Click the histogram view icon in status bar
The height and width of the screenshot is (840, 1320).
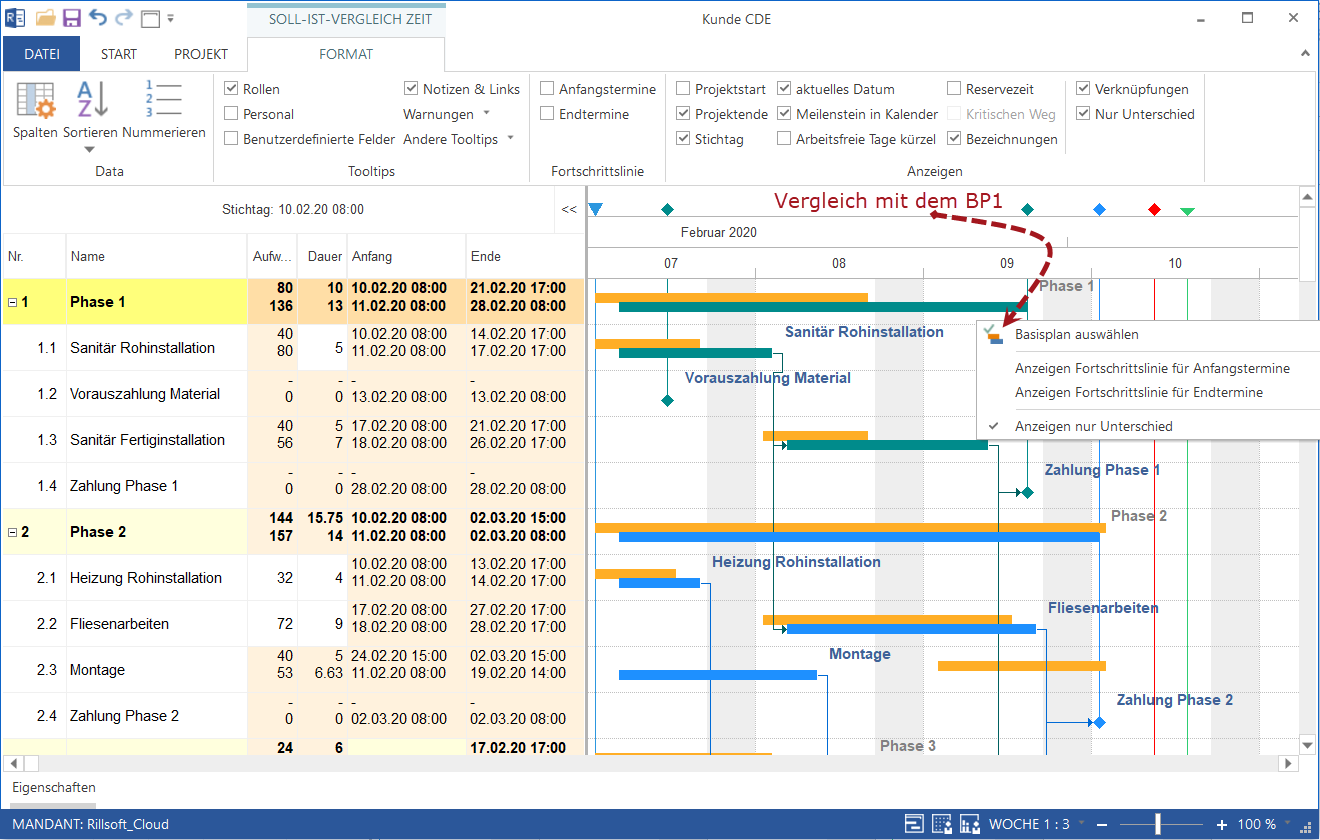(969, 824)
